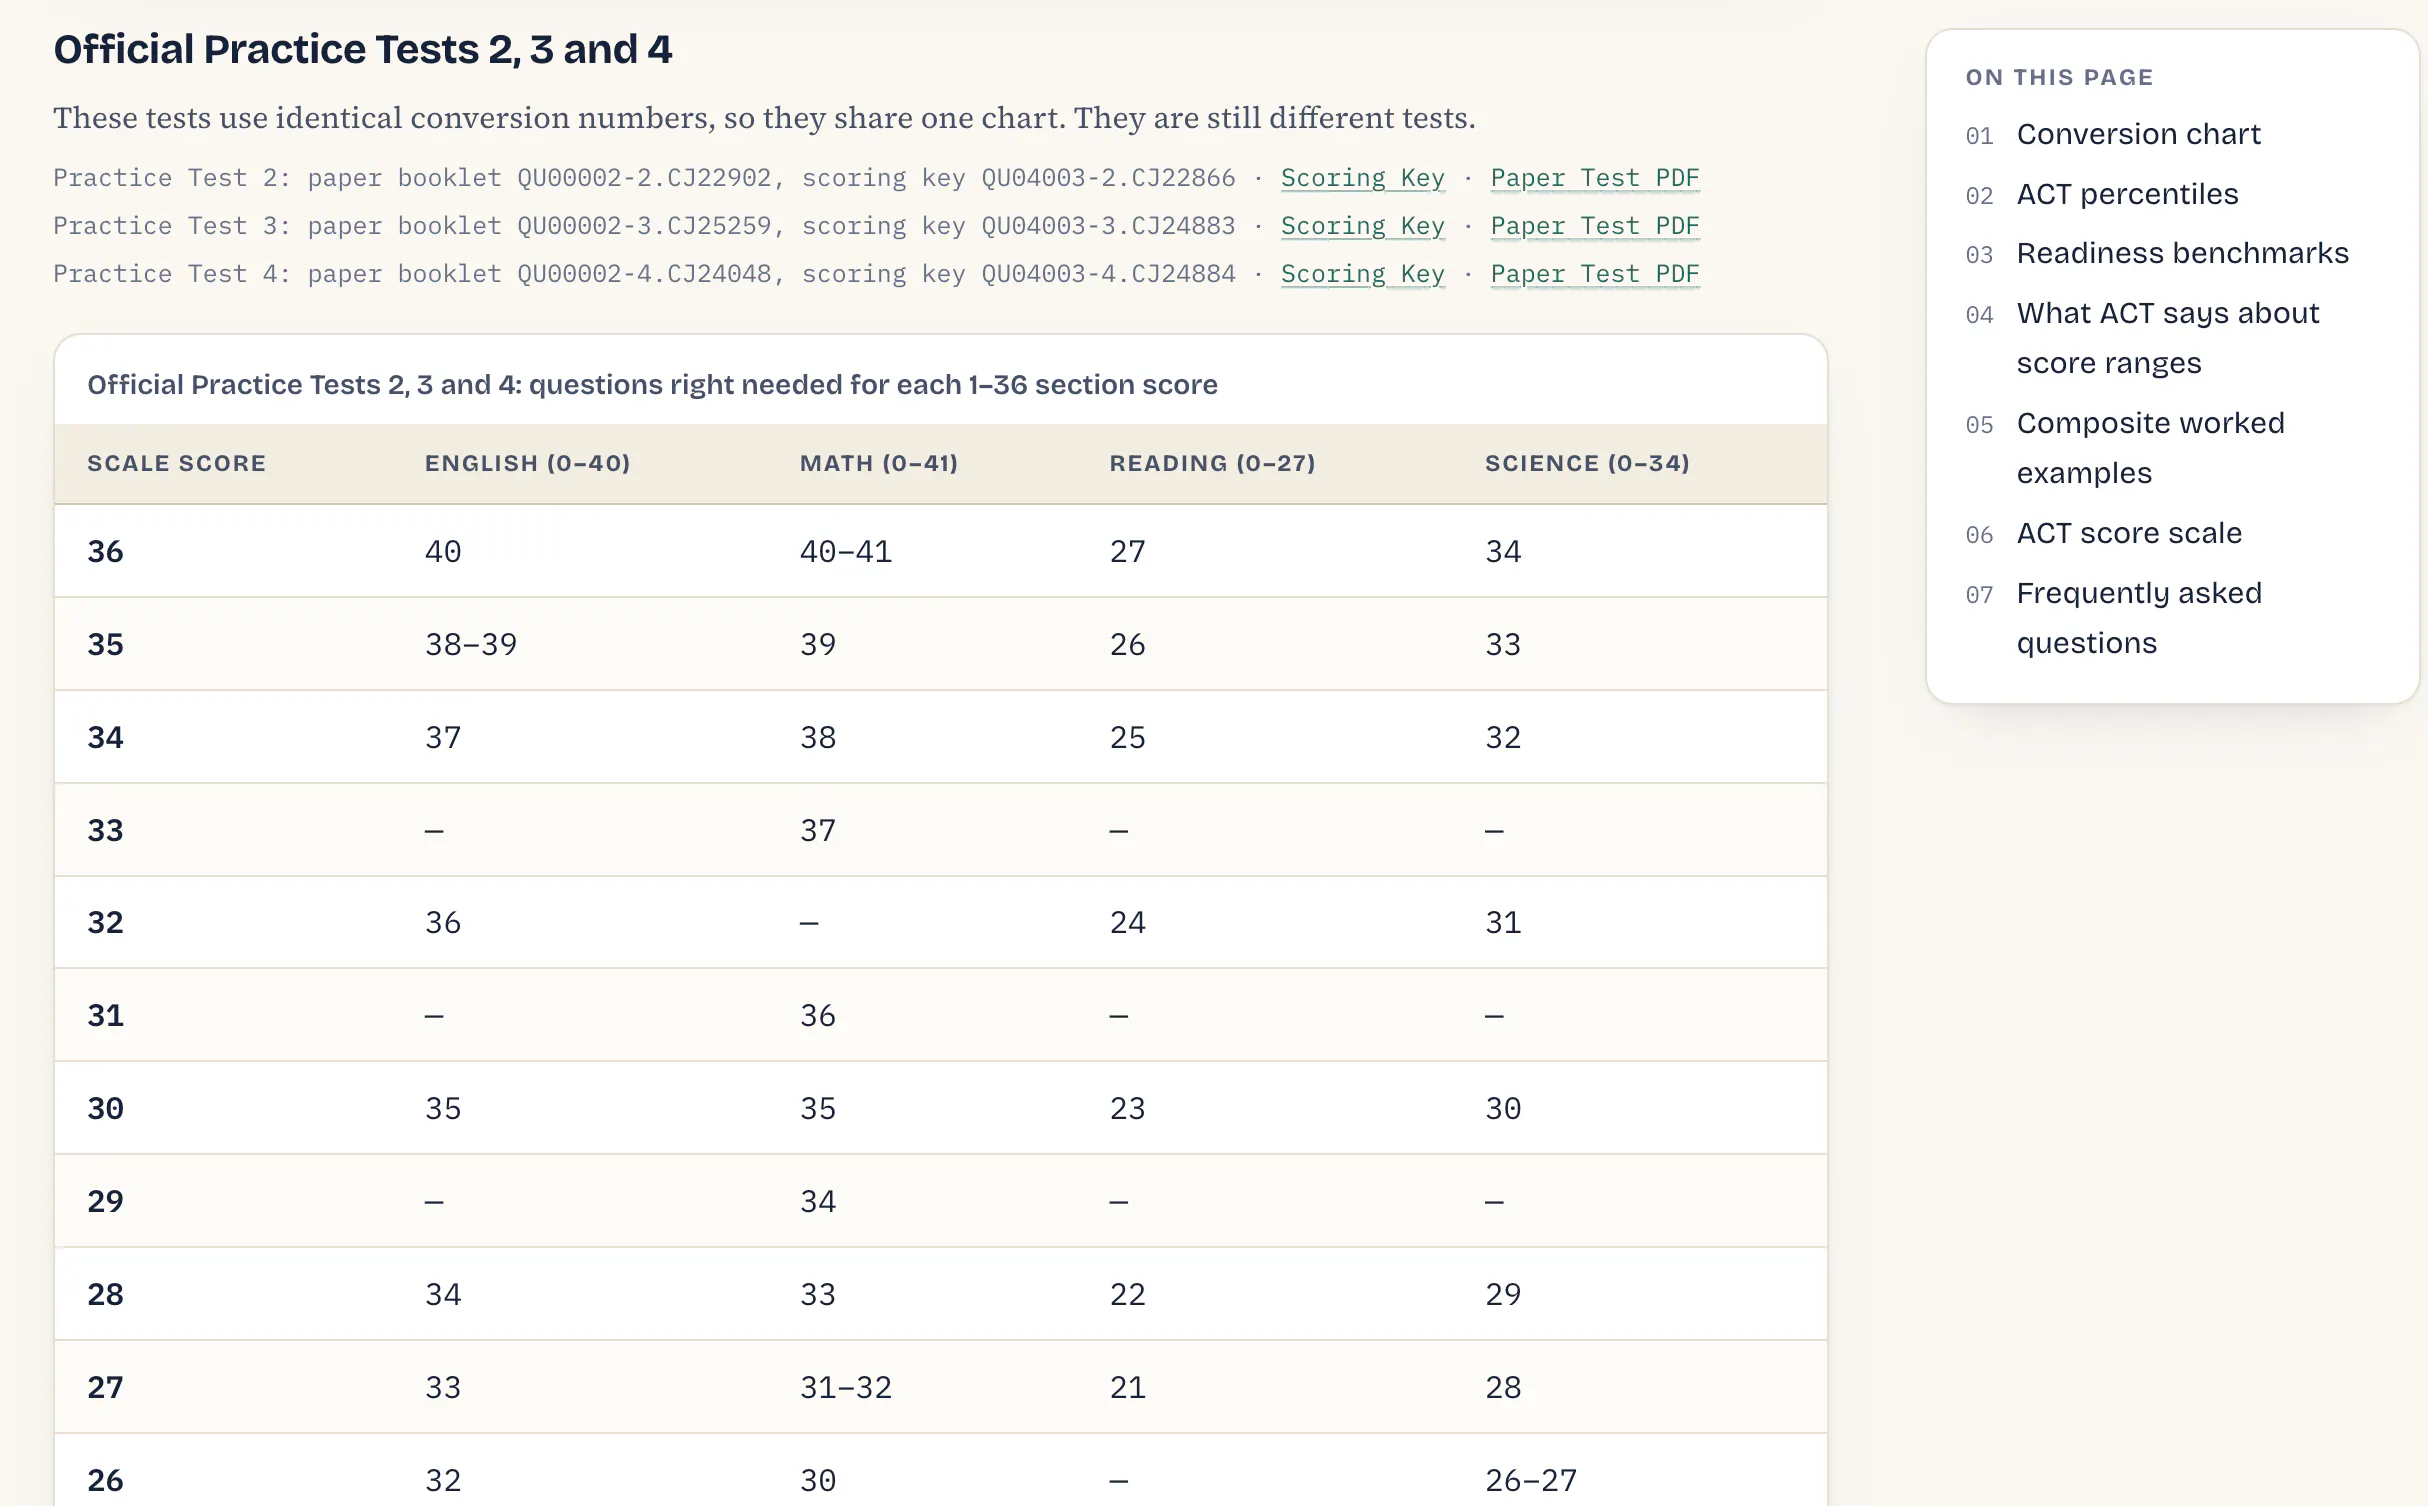Viewport: 2428px width, 1506px height.
Task: Click the MATH (0–41) column header
Action: pos(878,463)
